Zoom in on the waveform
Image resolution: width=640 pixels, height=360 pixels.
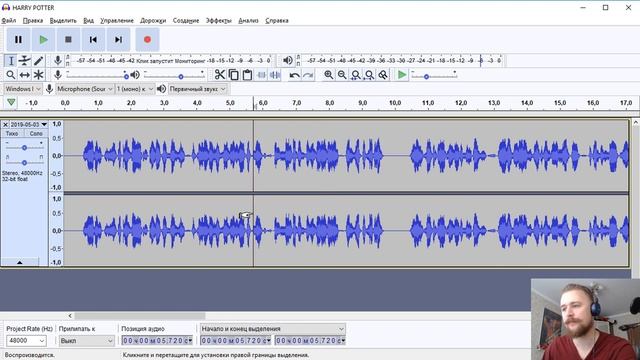[328, 75]
